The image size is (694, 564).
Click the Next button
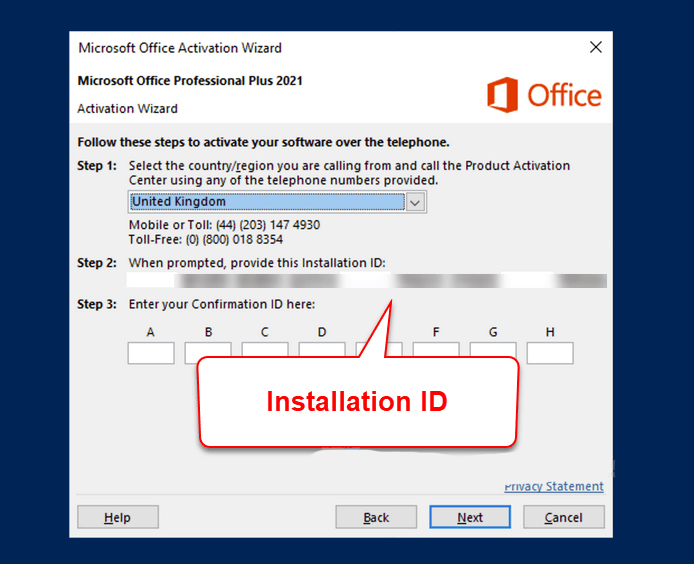click(470, 517)
